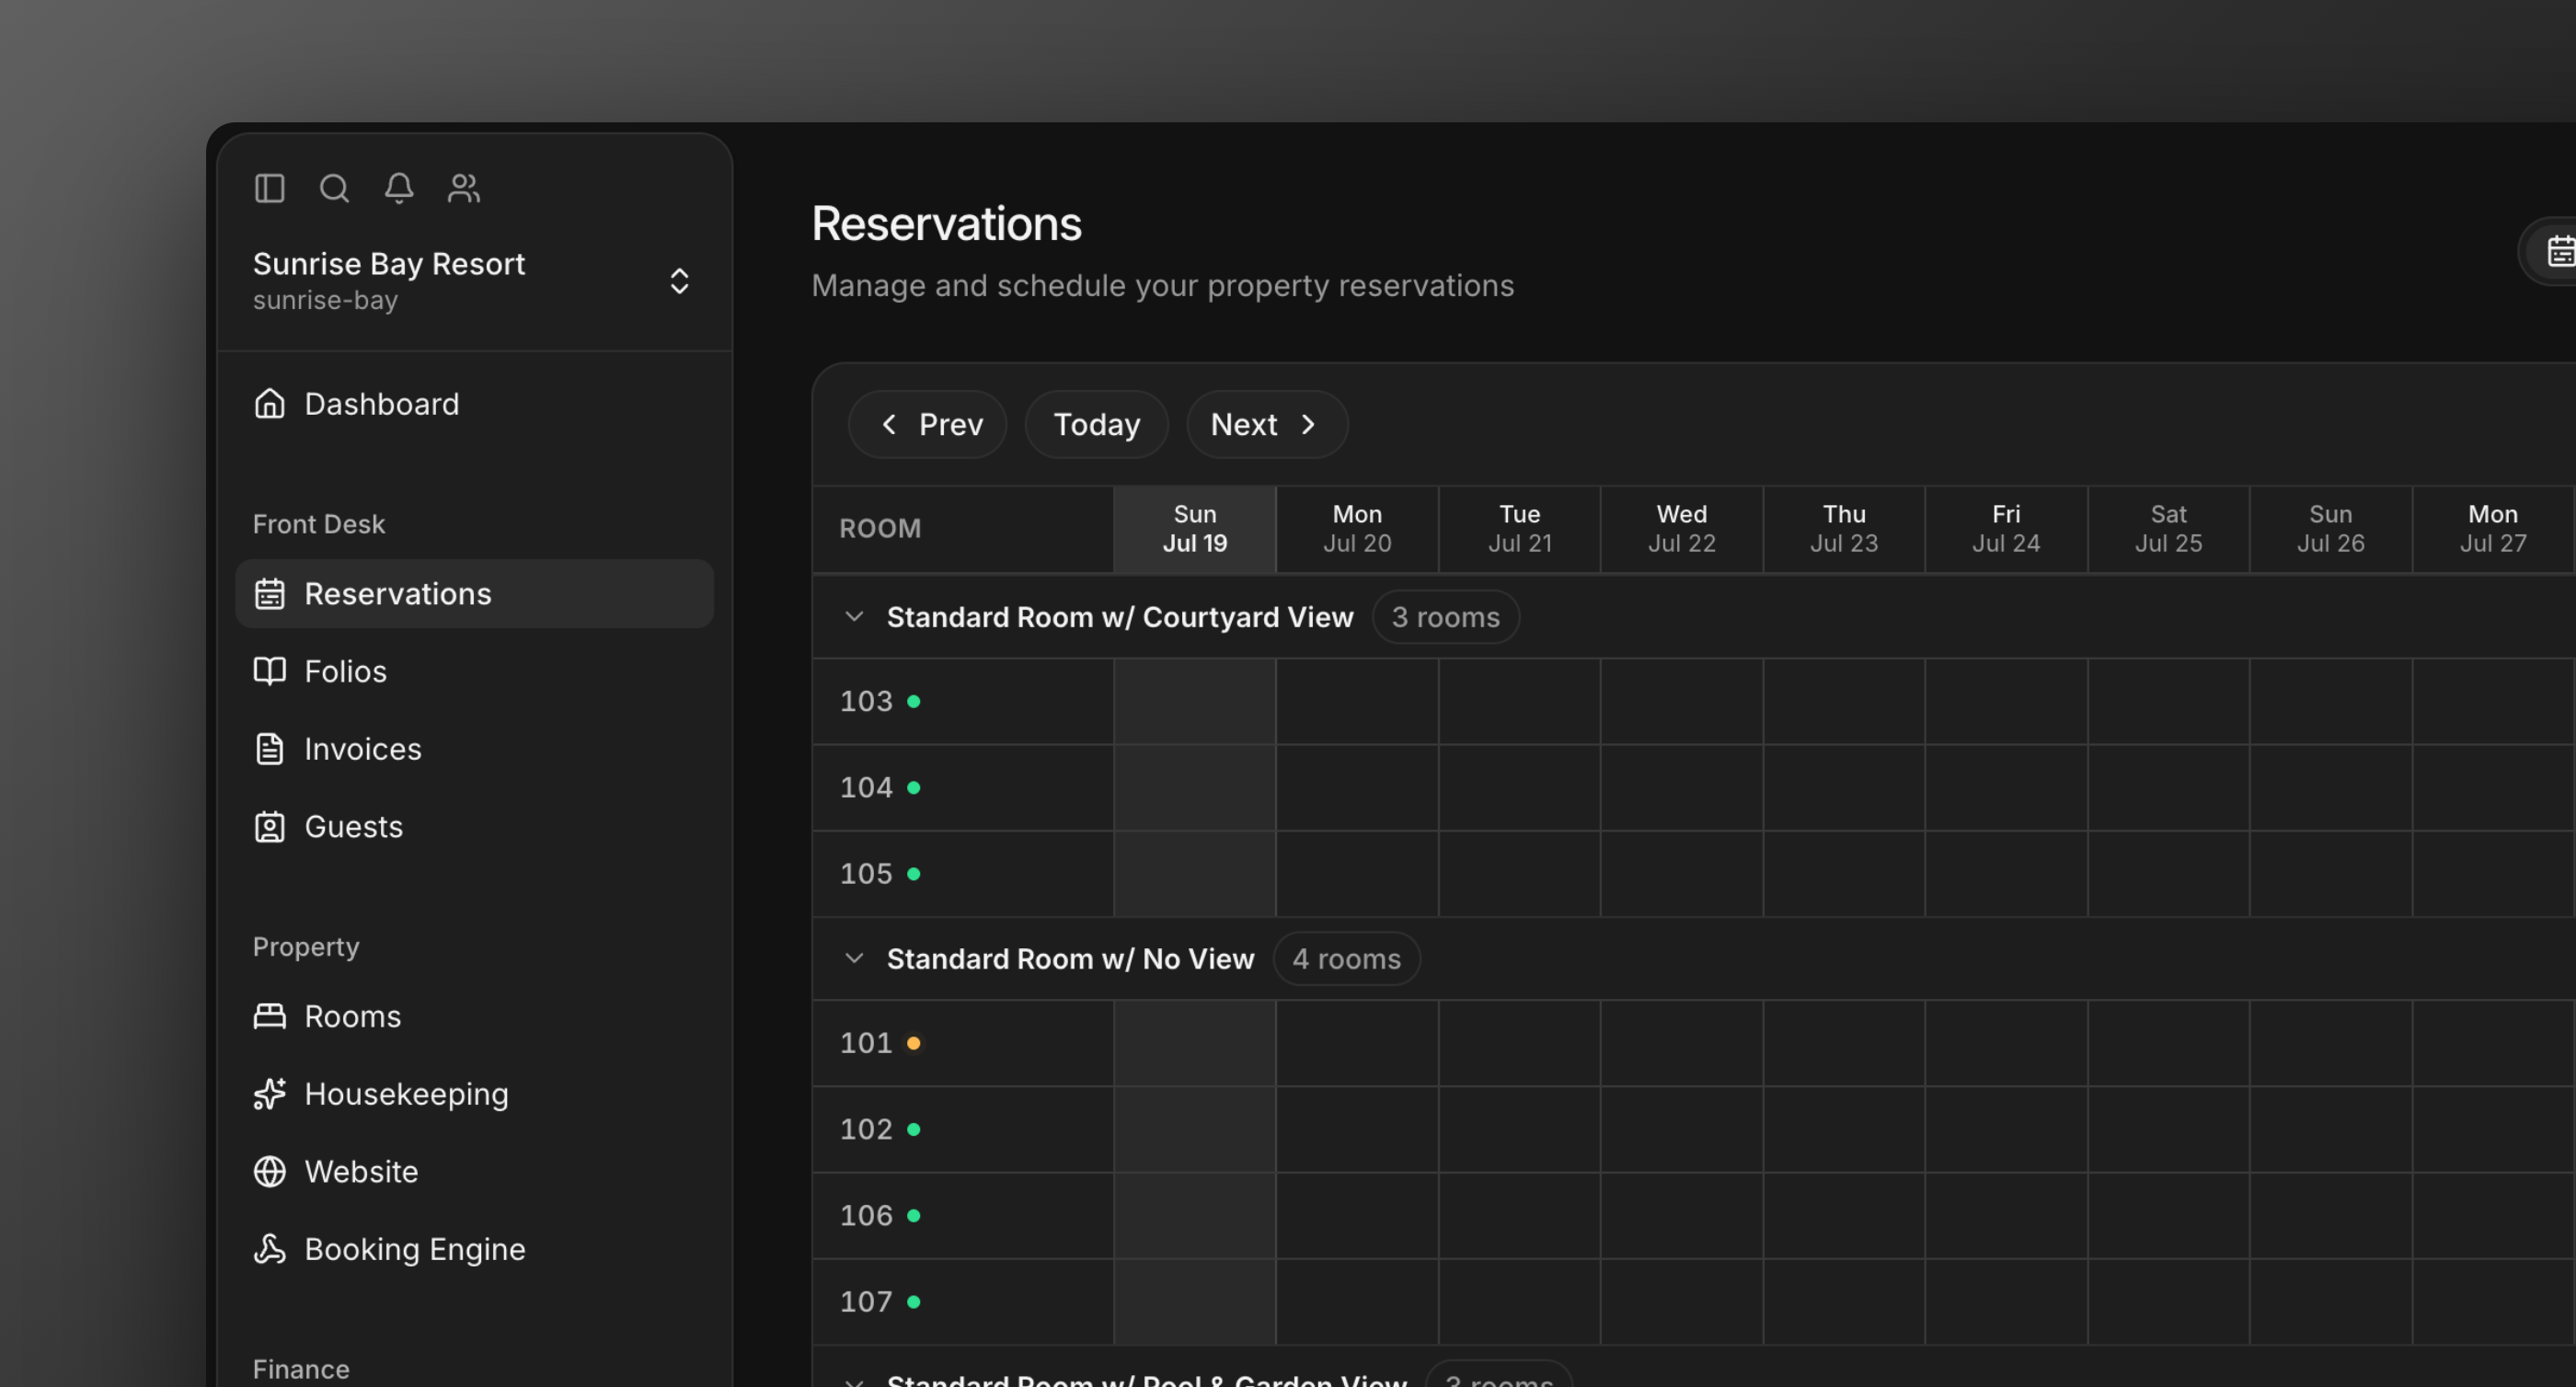Click room 106 row label
This screenshot has width=2576, height=1387.
(x=866, y=1216)
